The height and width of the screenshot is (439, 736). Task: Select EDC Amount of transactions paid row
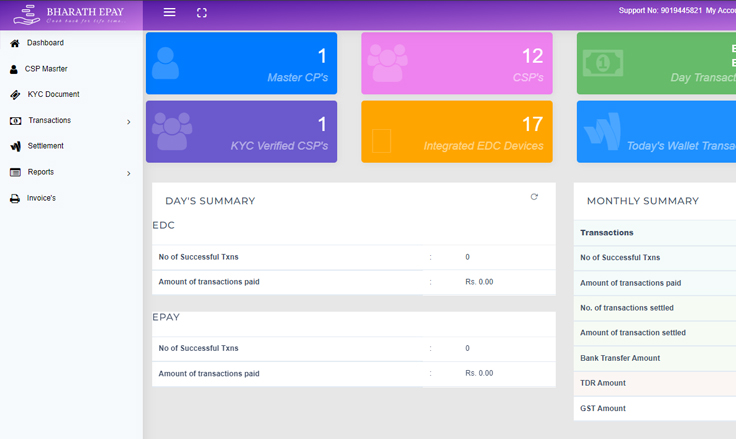[354, 282]
